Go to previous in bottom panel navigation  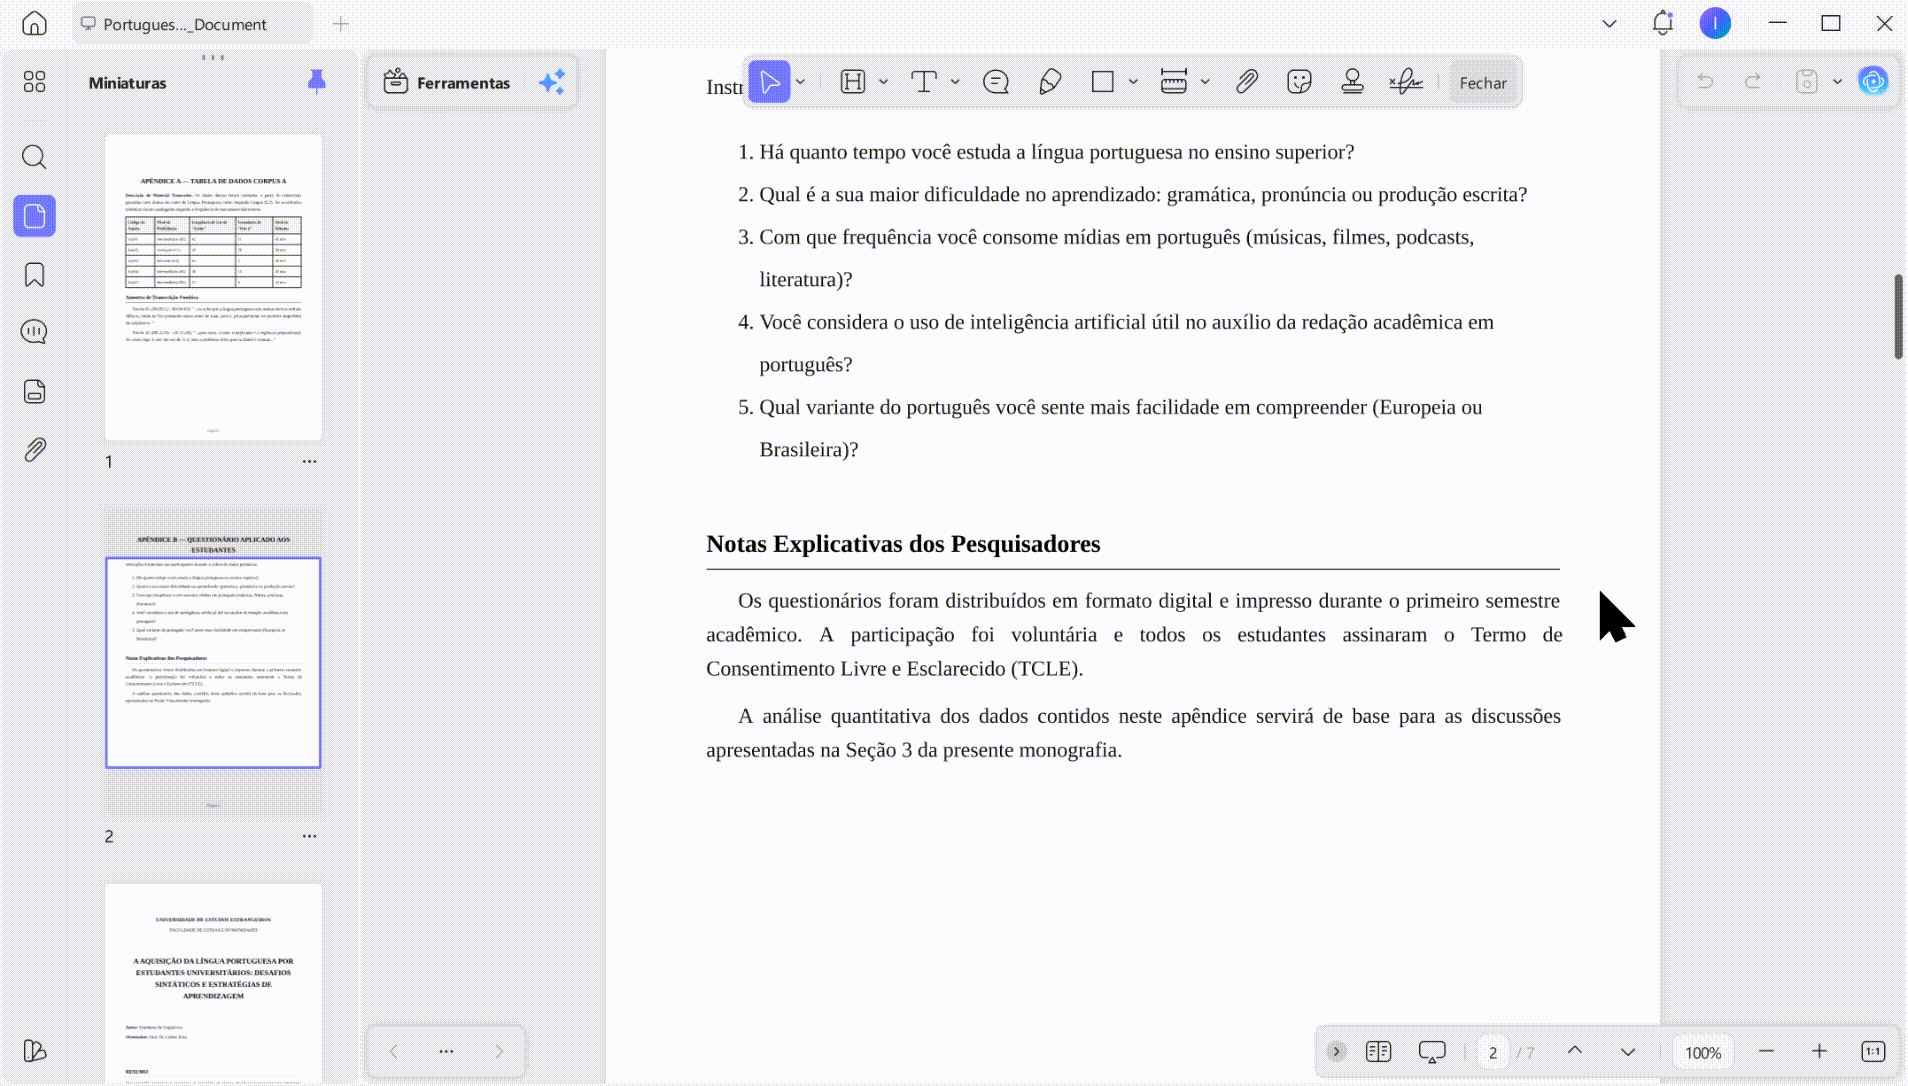tap(394, 1051)
